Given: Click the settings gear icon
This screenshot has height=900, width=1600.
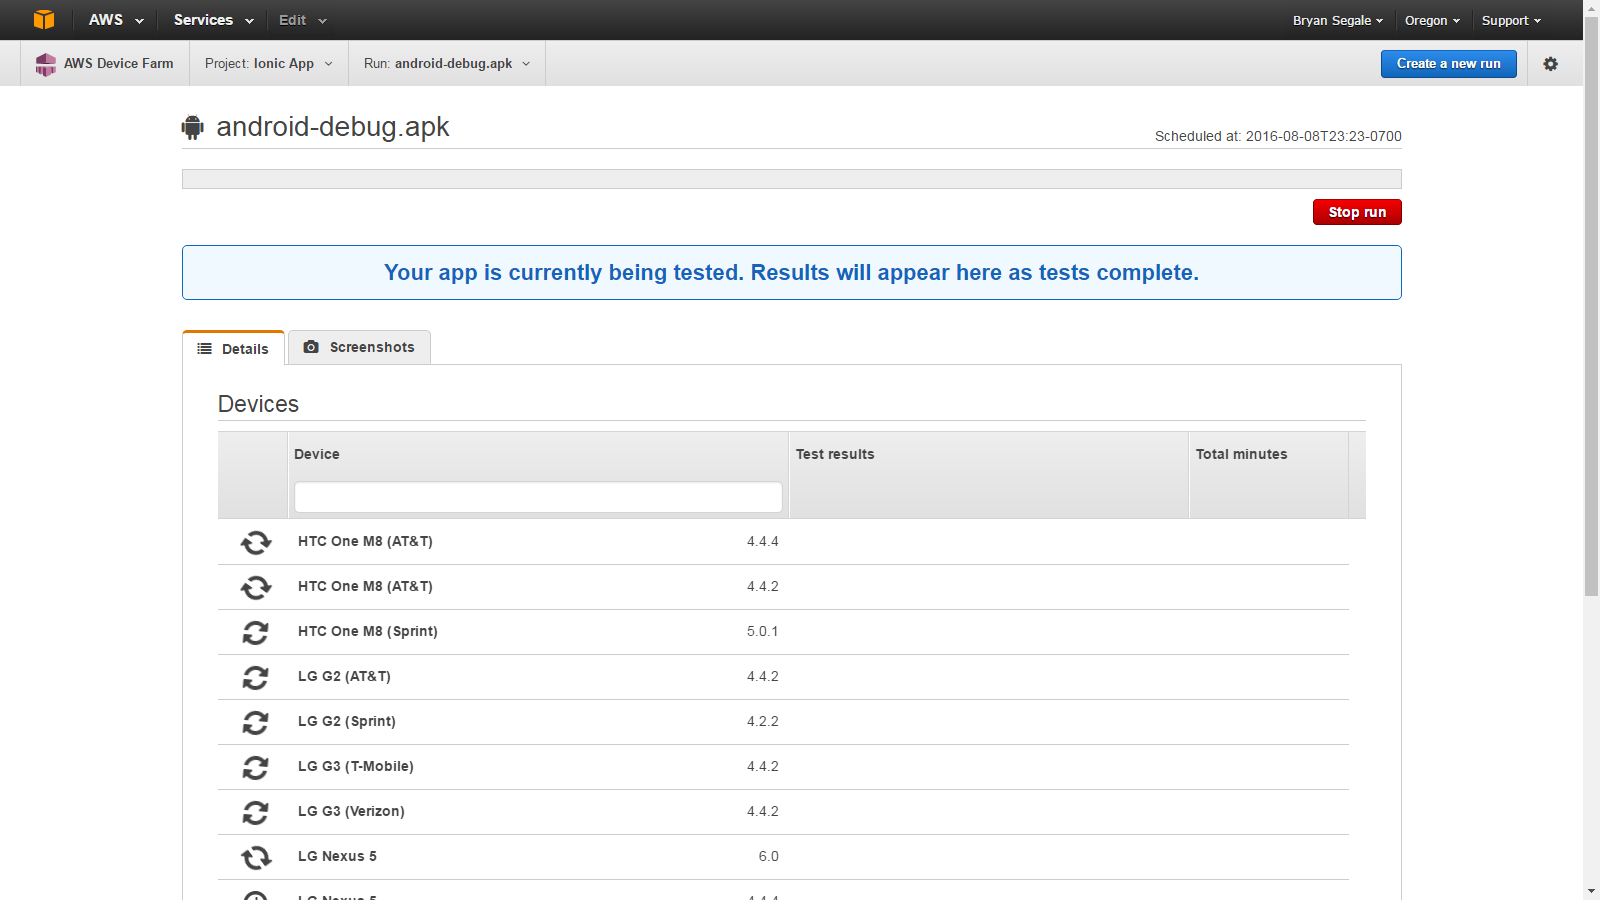Looking at the screenshot, I should coord(1551,63).
